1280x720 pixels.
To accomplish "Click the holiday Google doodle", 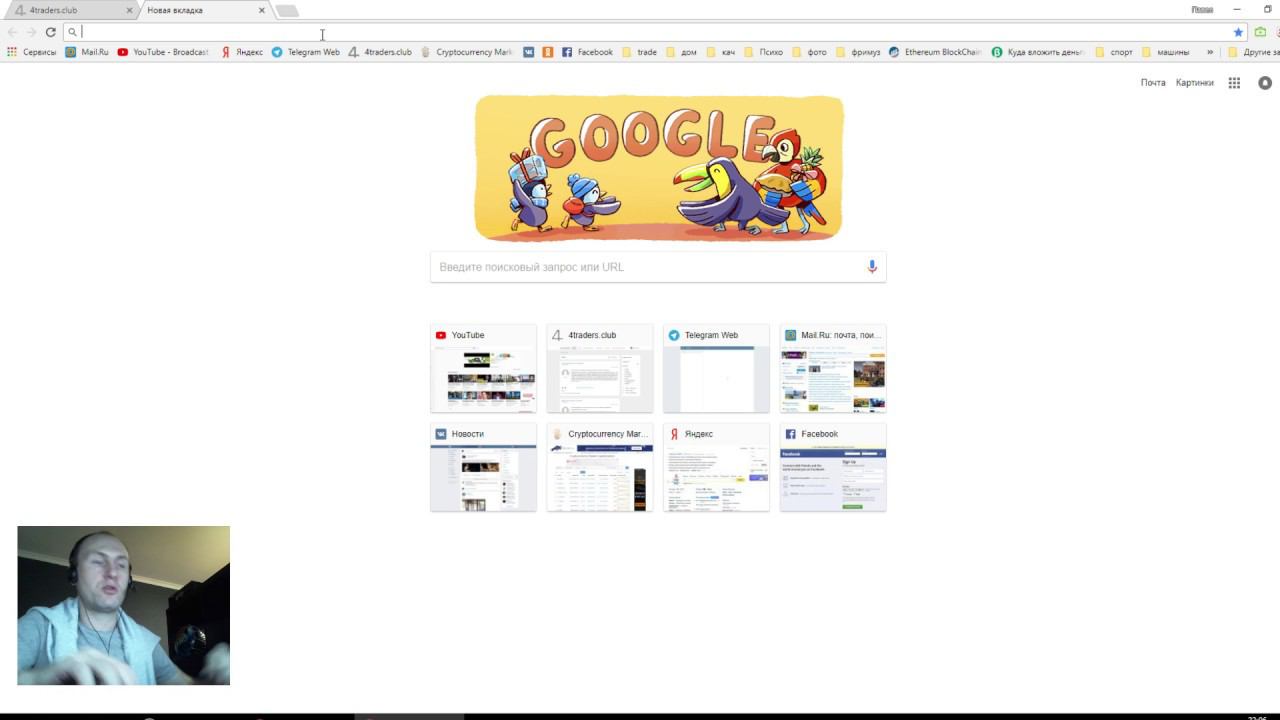I will tap(659, 168).
